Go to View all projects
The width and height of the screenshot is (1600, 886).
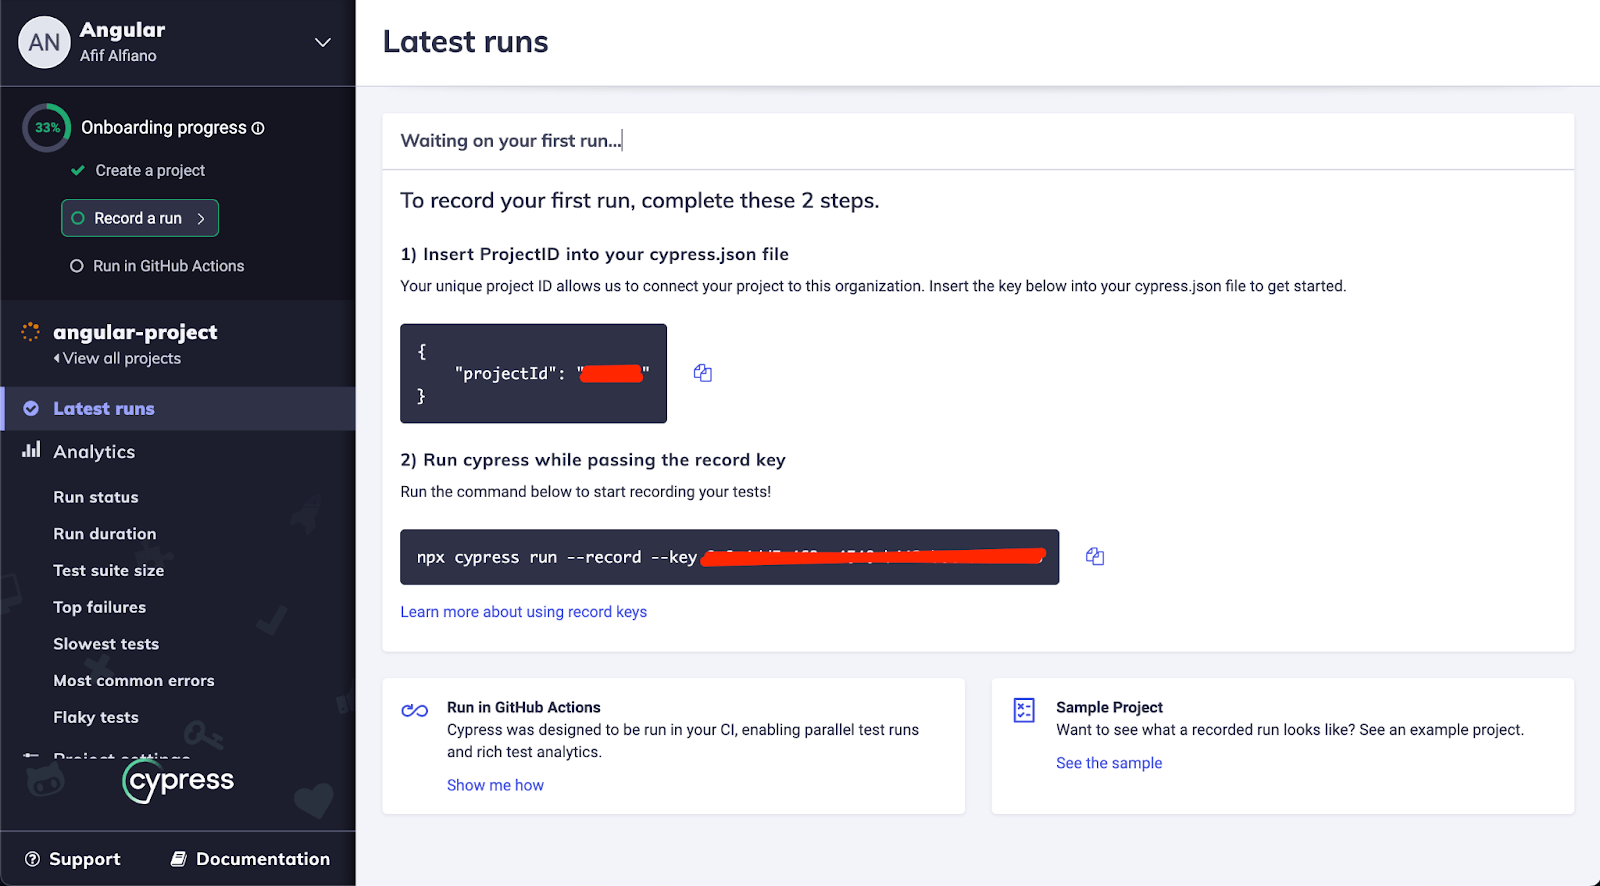[x=118, y=358]
